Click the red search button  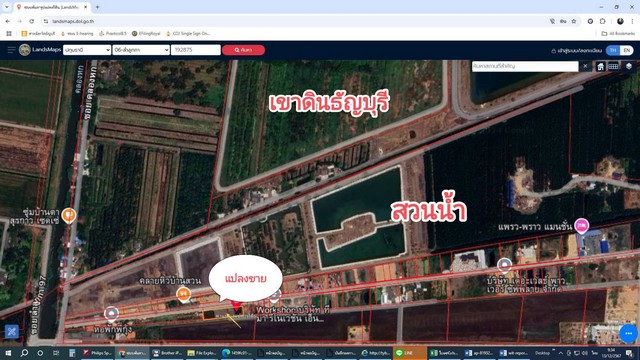(243, 50)
